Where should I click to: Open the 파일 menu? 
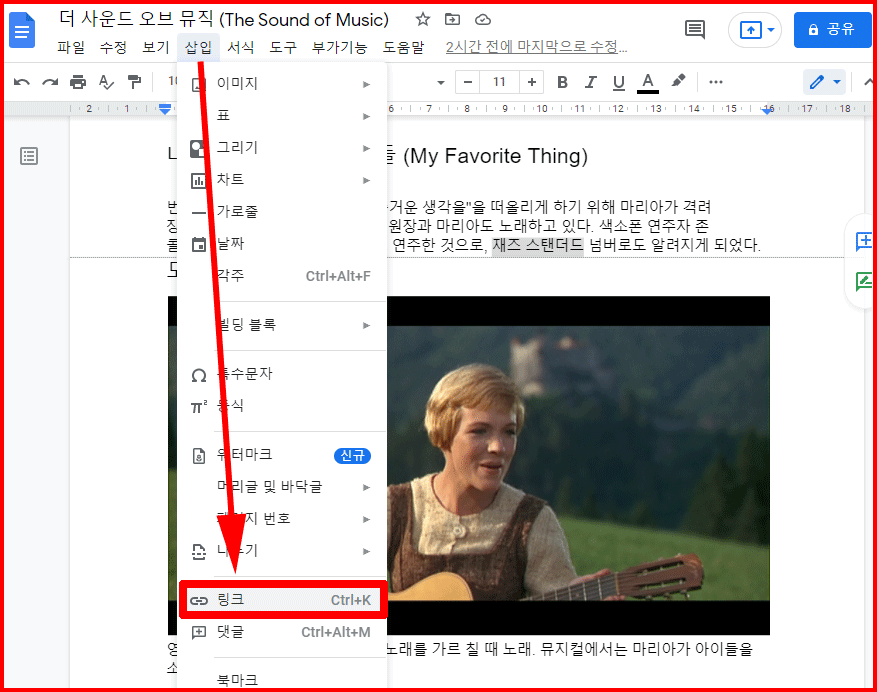coord(71,48)
